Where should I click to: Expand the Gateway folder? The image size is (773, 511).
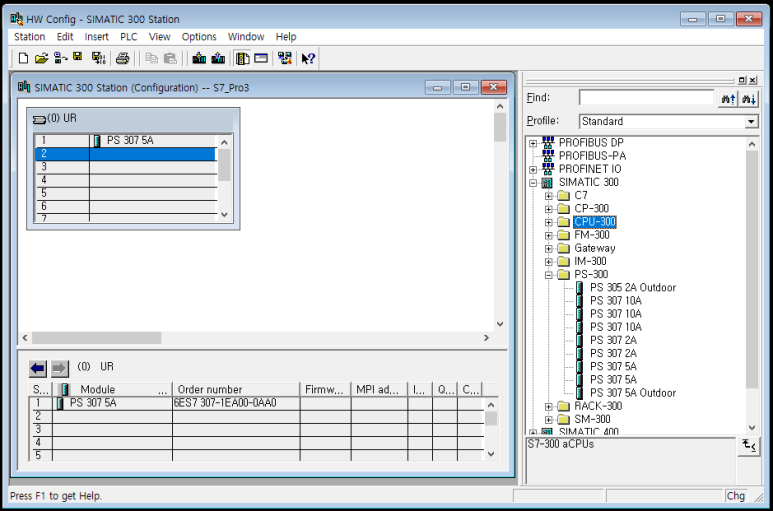(549, 249)
